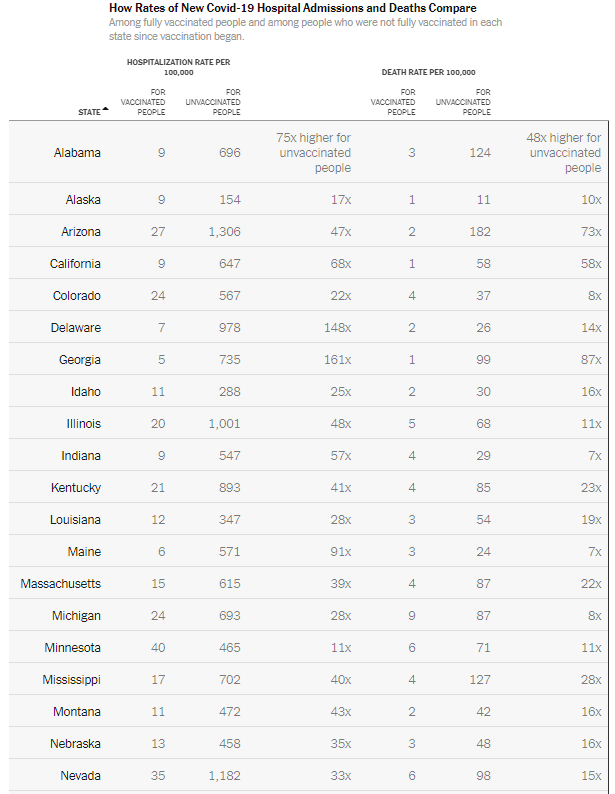Sort by death rate for unvaccinated people
Screen dimensions: 615x794
(x=463, y=102)
